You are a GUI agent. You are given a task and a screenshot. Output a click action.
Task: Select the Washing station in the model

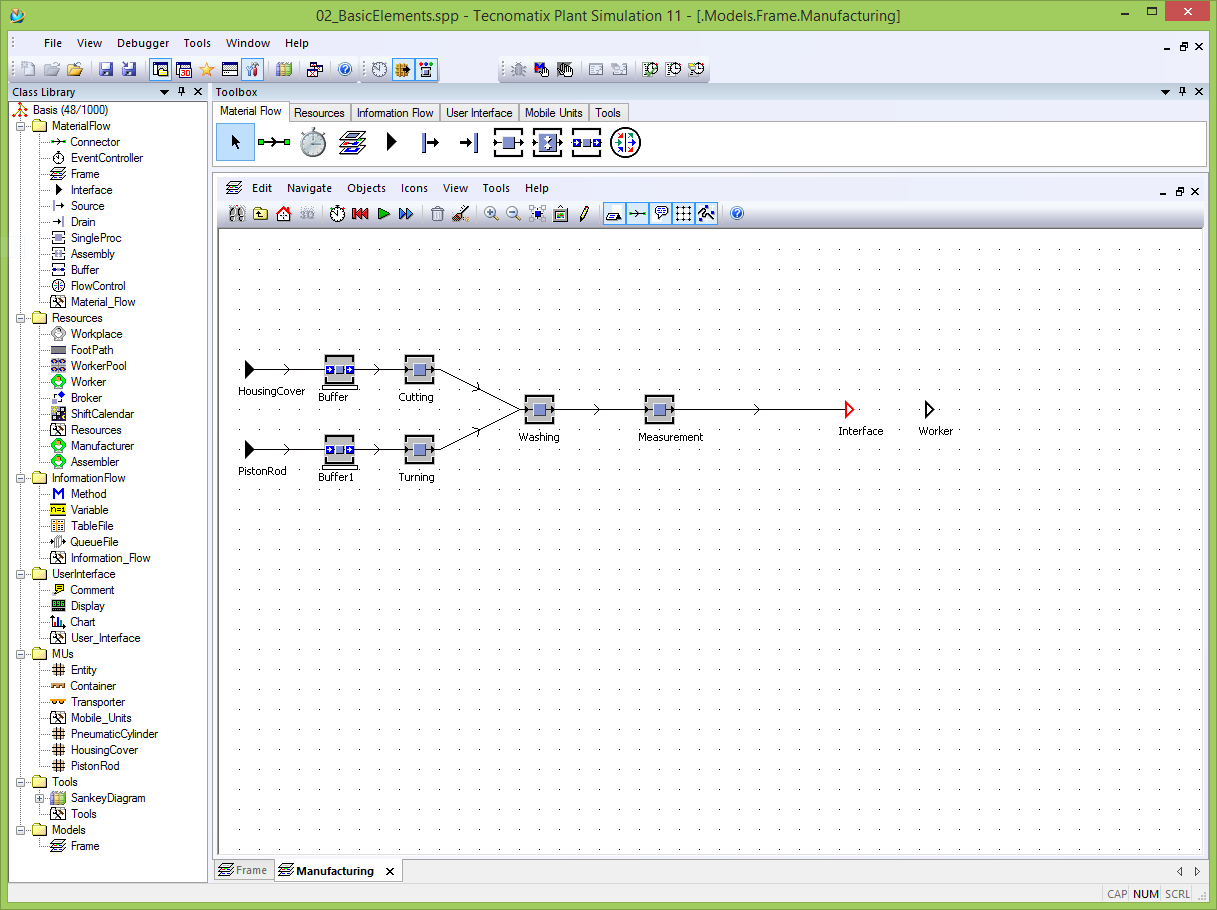[539, 409]
